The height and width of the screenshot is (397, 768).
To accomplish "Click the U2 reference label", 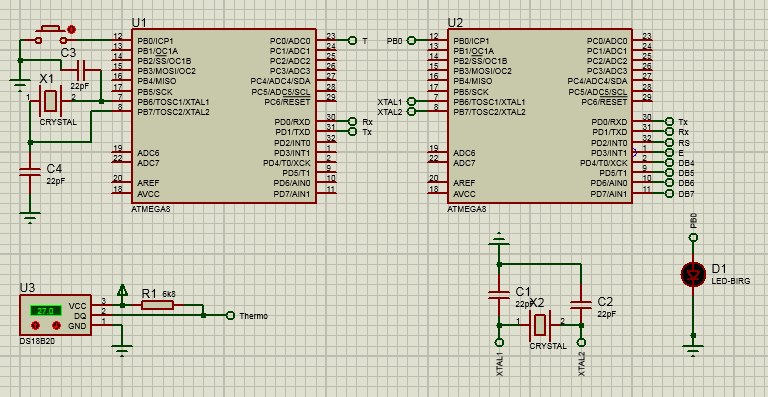I will (x=455, y=23).
